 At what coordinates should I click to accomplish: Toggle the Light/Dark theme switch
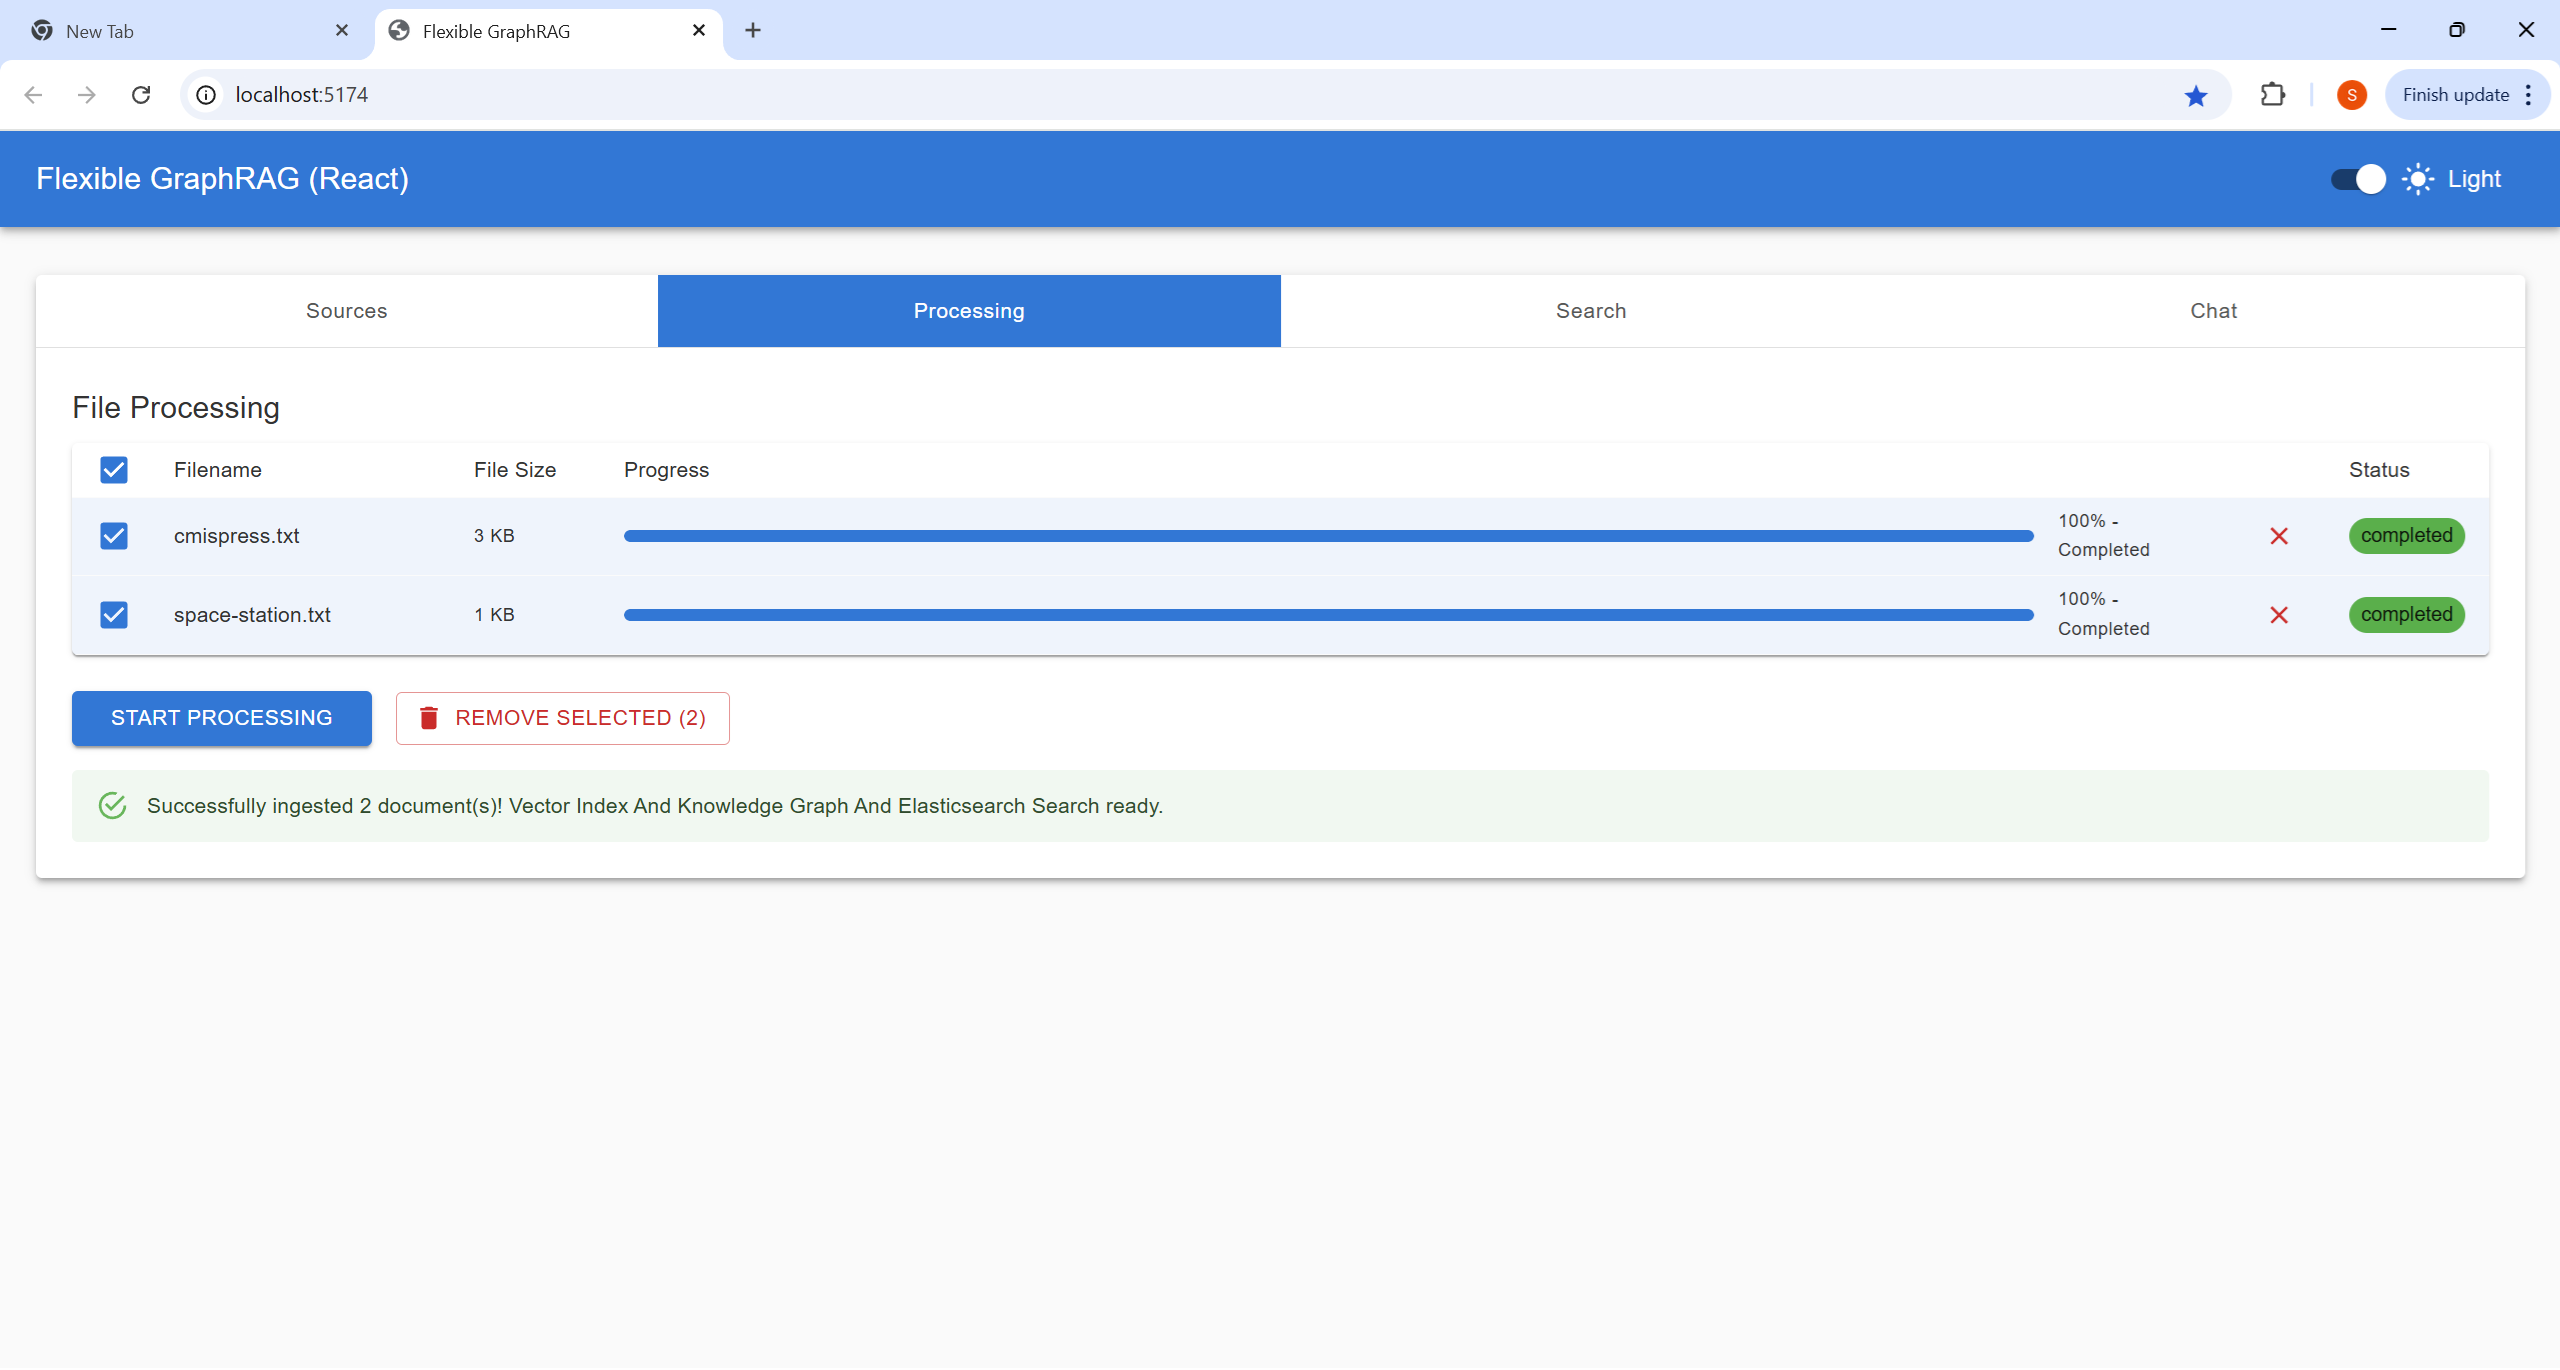point(2358,179)
